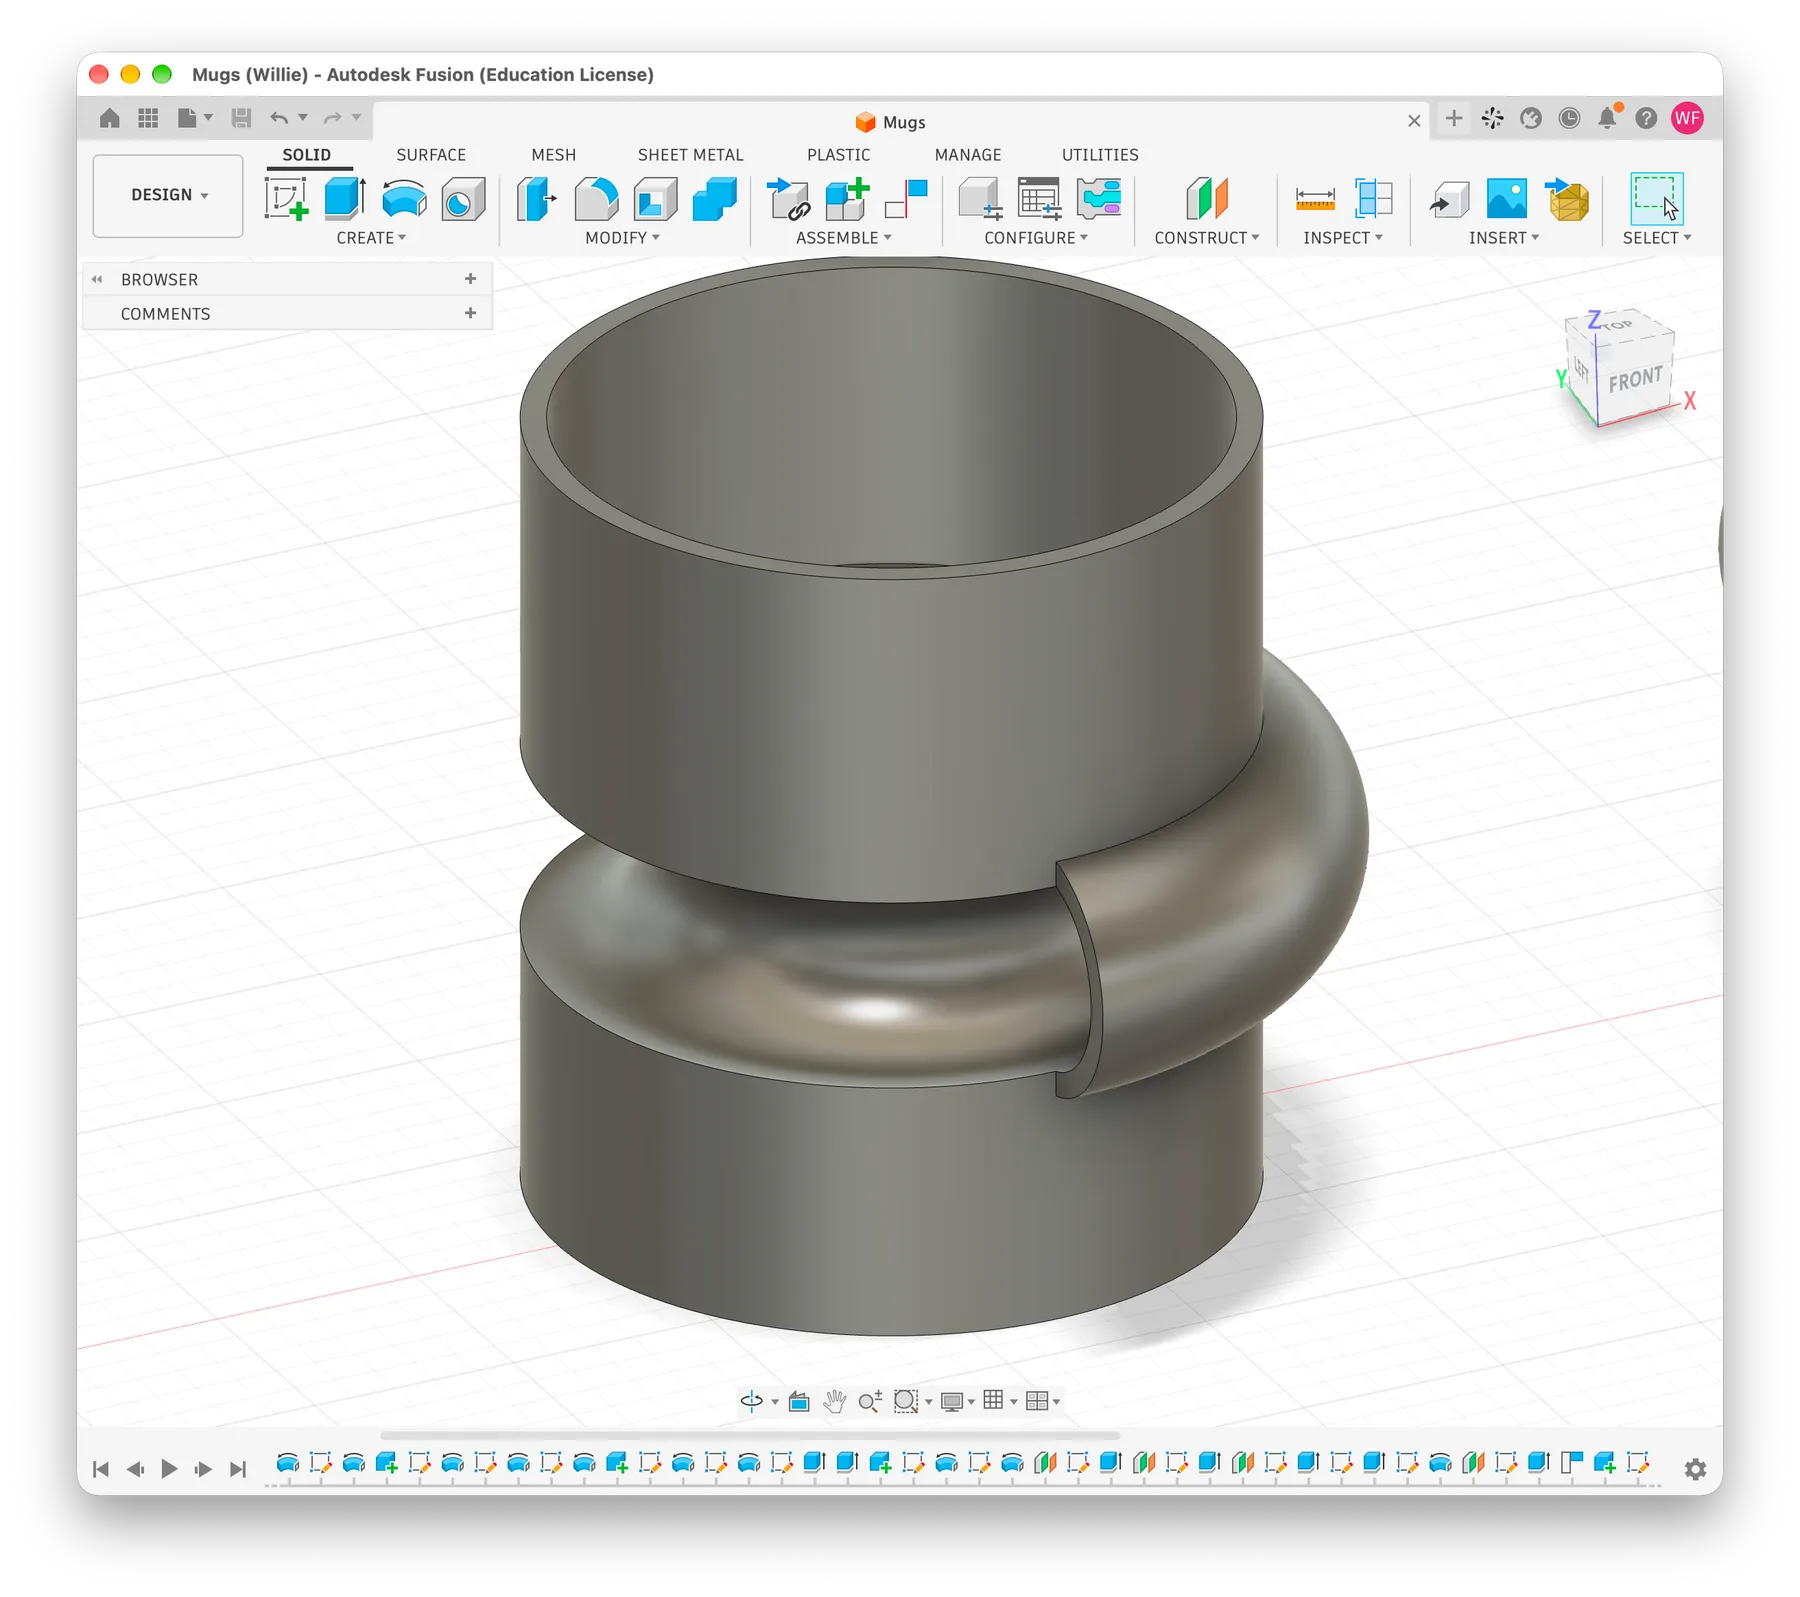Open timeline settings gear
Viewport: 1800px width, 1597px height.
1695,1469
